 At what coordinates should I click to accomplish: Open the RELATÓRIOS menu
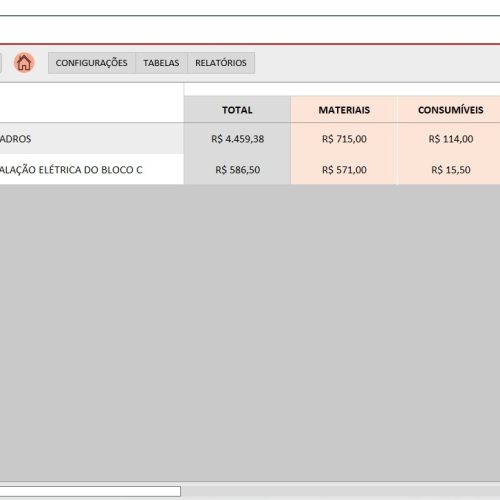pyautogui.click(x=221, y=63)
